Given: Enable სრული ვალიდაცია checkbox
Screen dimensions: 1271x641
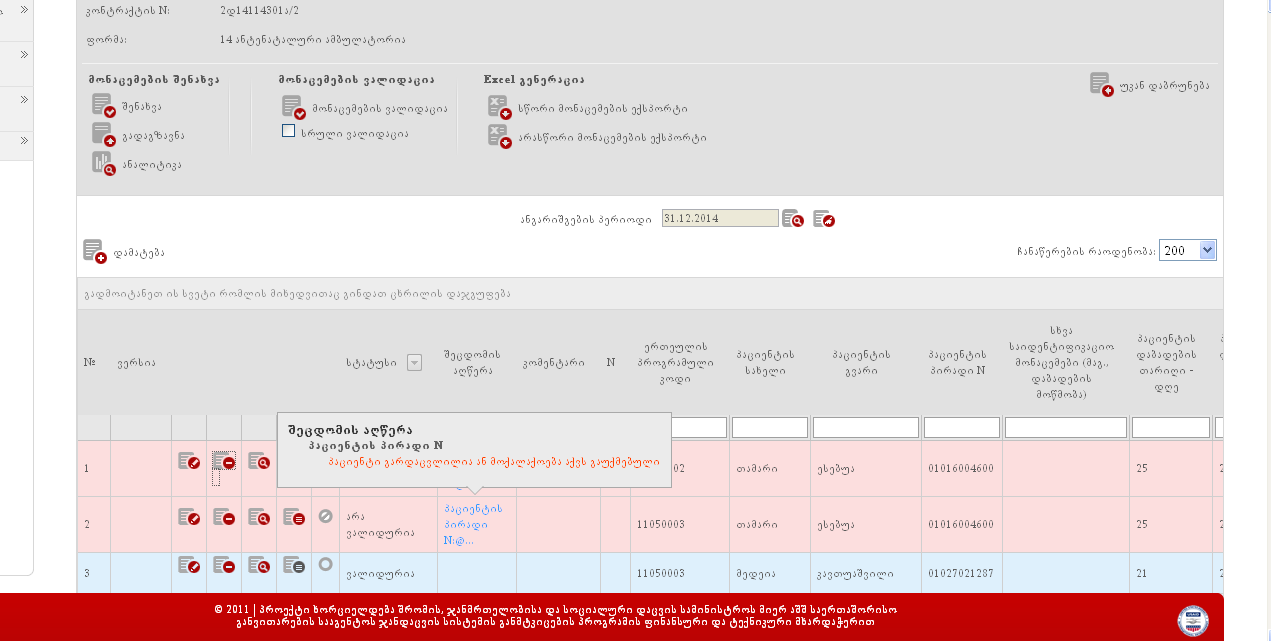Looking at the screenshot, I should click(289, 131).
